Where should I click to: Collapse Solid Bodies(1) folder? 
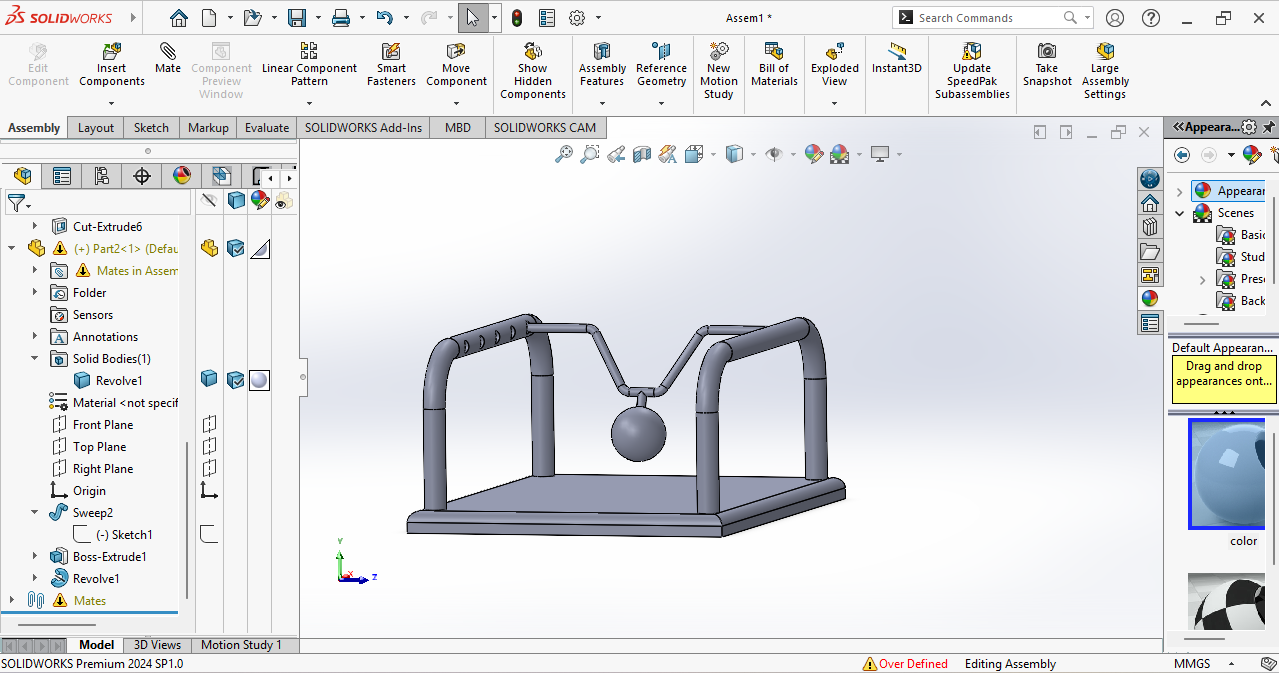(x=35, y=358)
